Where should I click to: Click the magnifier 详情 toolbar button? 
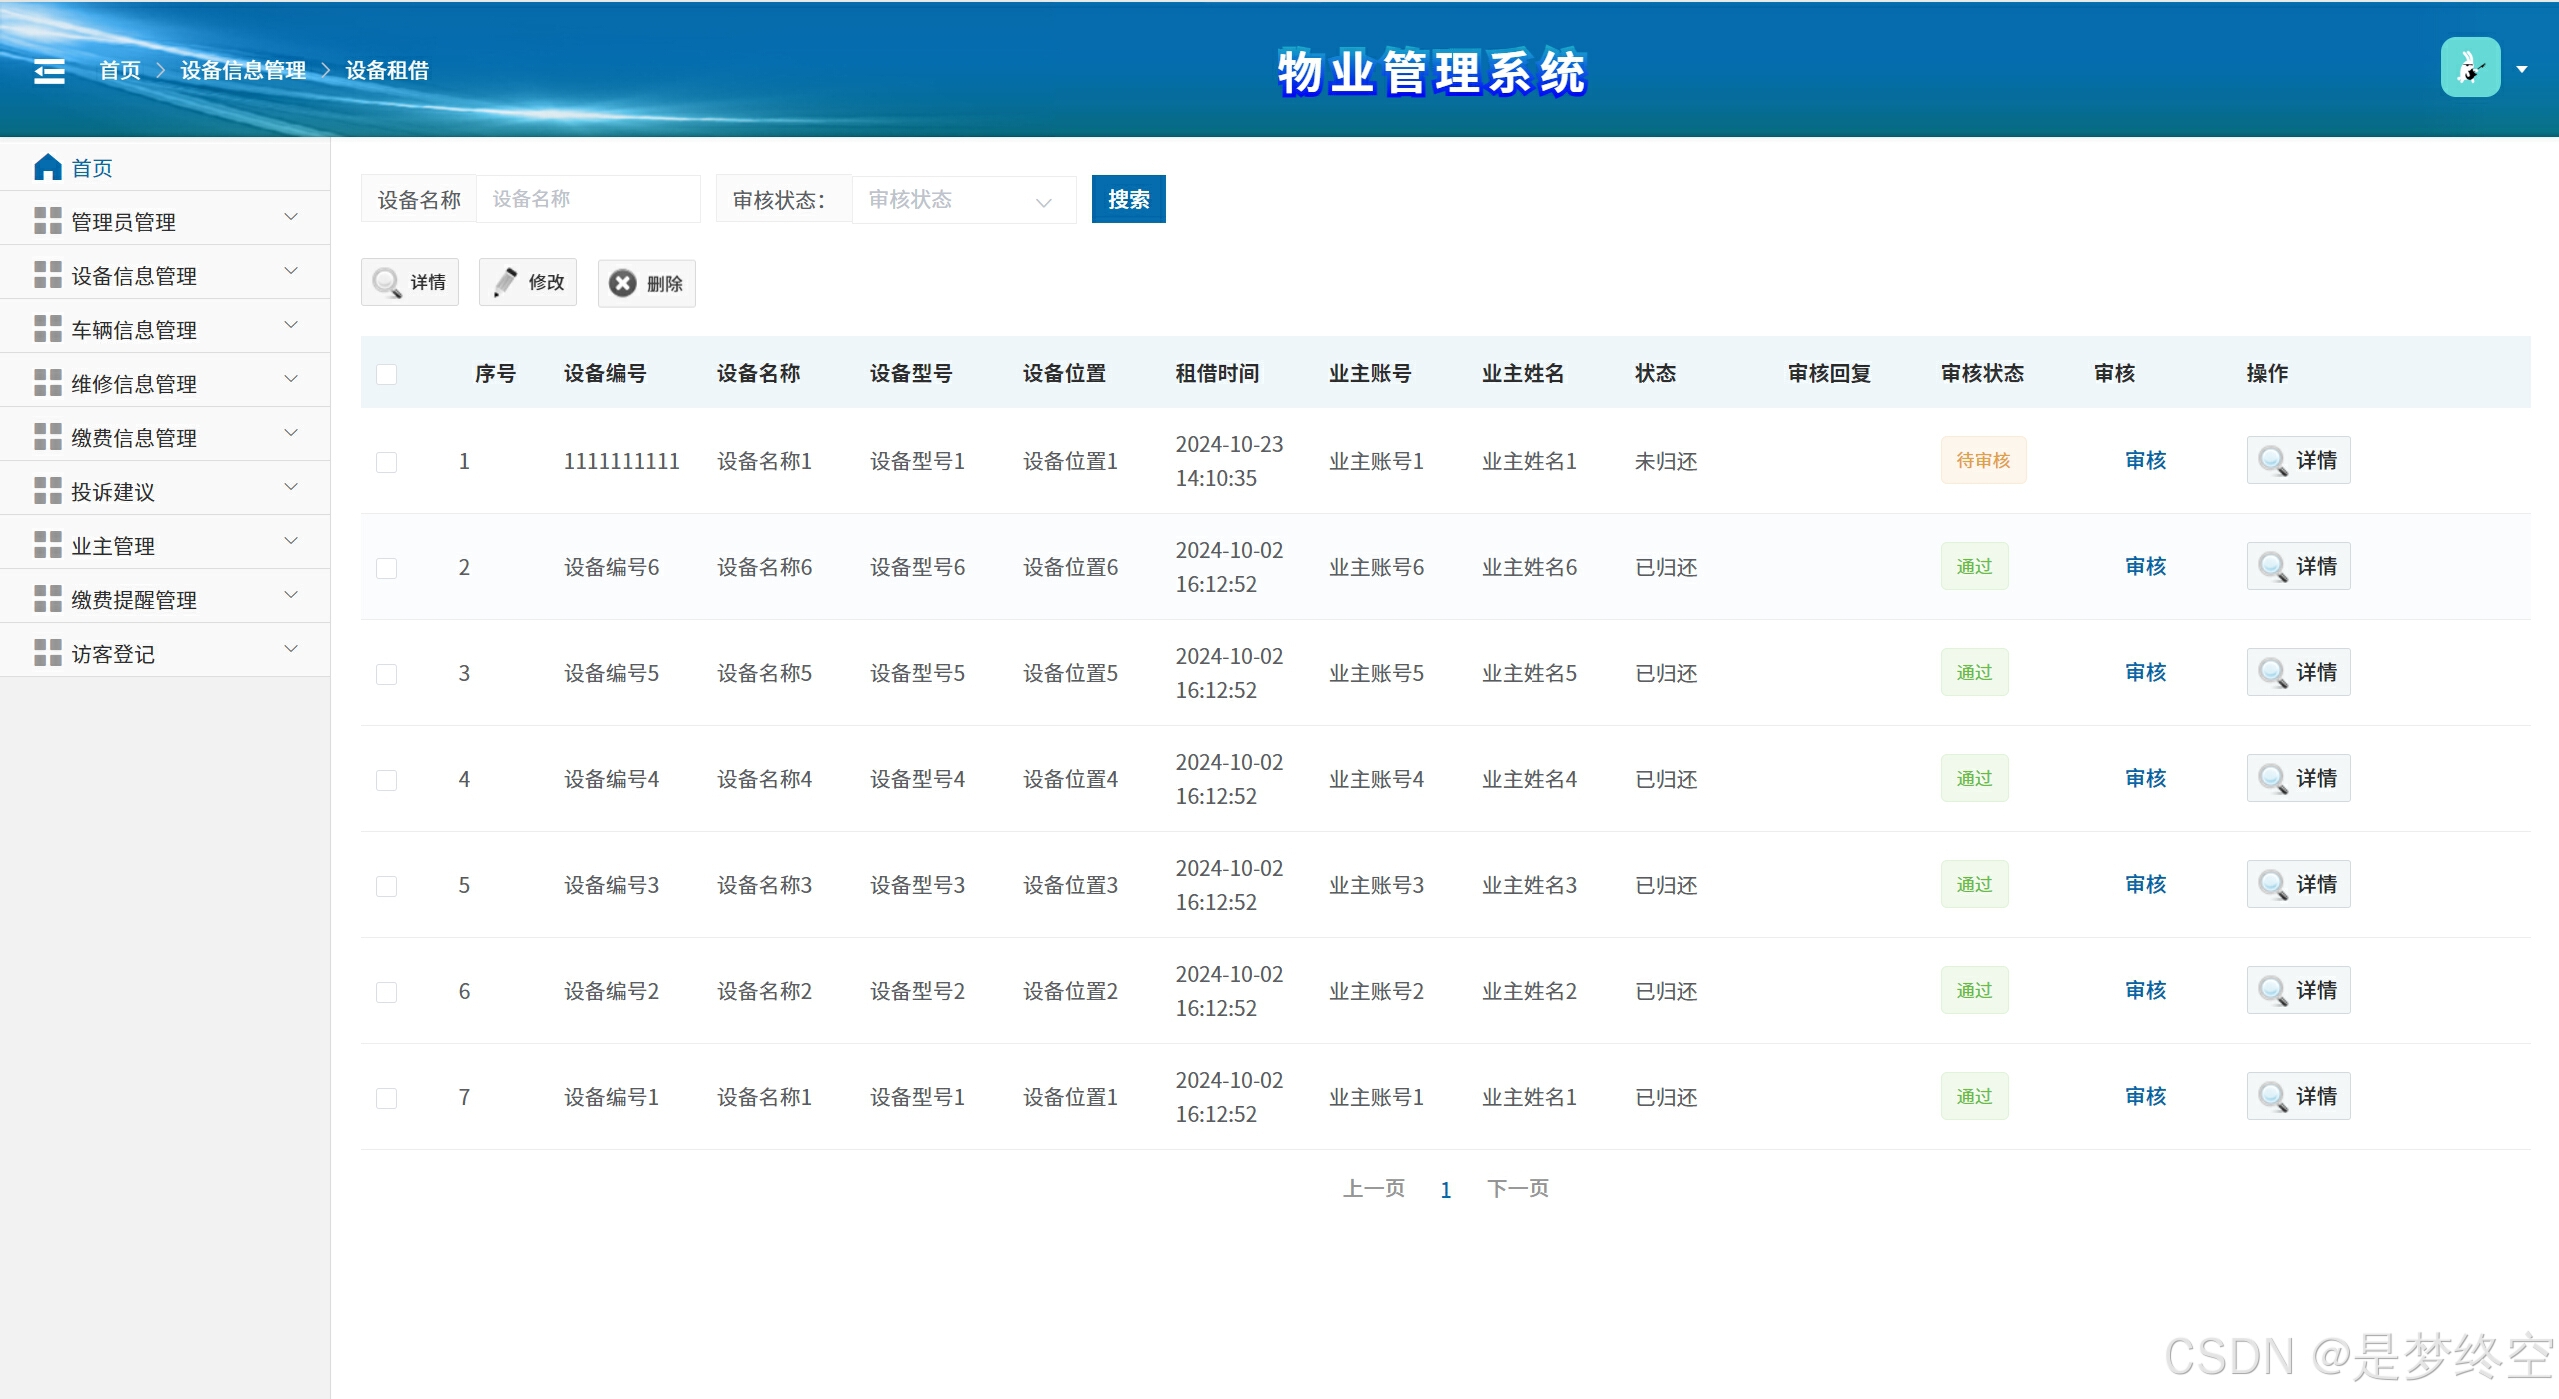pos(410,283)
